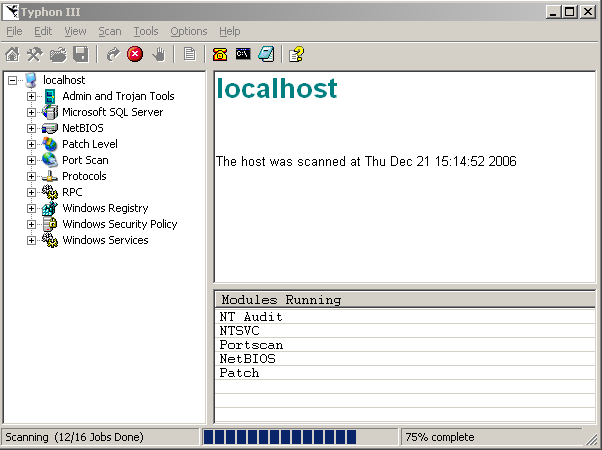602x450 pixels.
Task: Click the scan progress bar
Action: click(x=300, y=437)
